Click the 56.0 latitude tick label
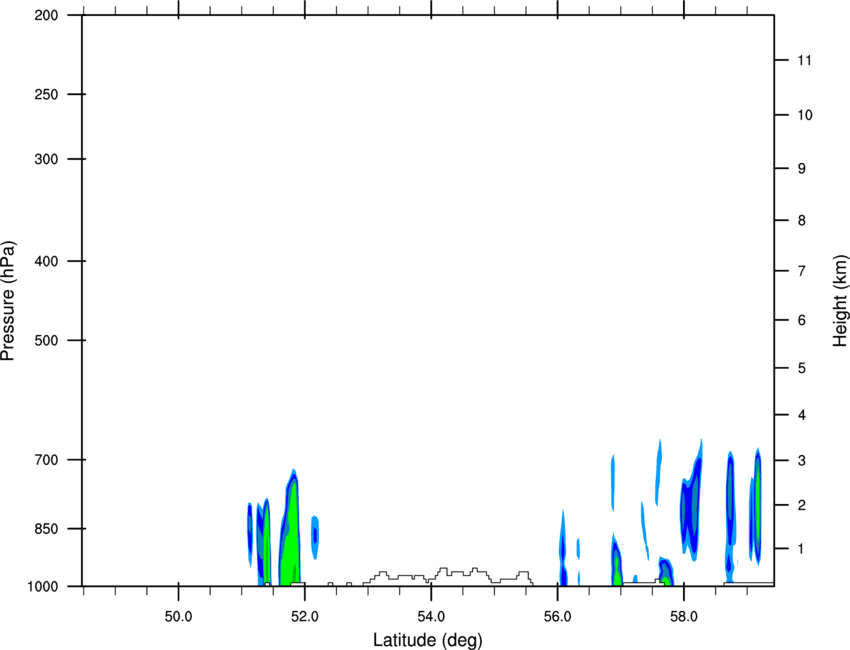This screenshot has width=850, height=650. (557, 617)
